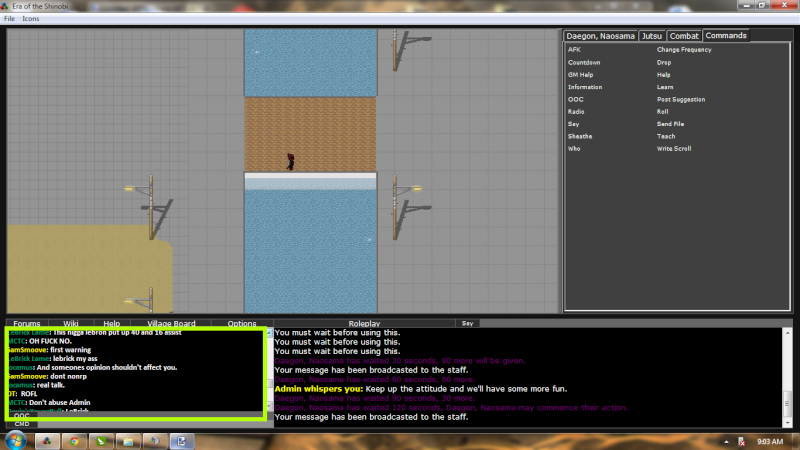The height and width of the screenshot is (450, 800).
Task: Run the Sheathe command
Action: [580, 136]
